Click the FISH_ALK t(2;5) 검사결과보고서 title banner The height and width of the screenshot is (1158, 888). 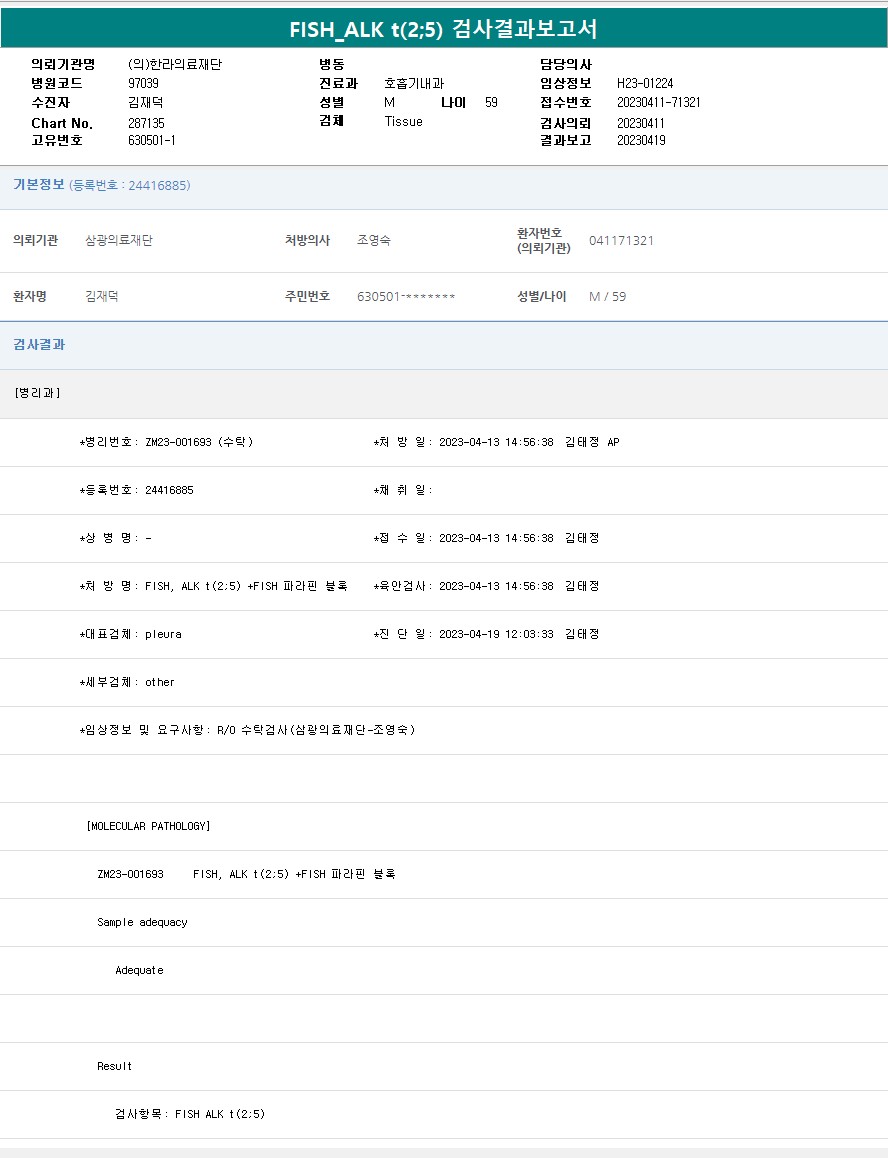coord(443,29)
